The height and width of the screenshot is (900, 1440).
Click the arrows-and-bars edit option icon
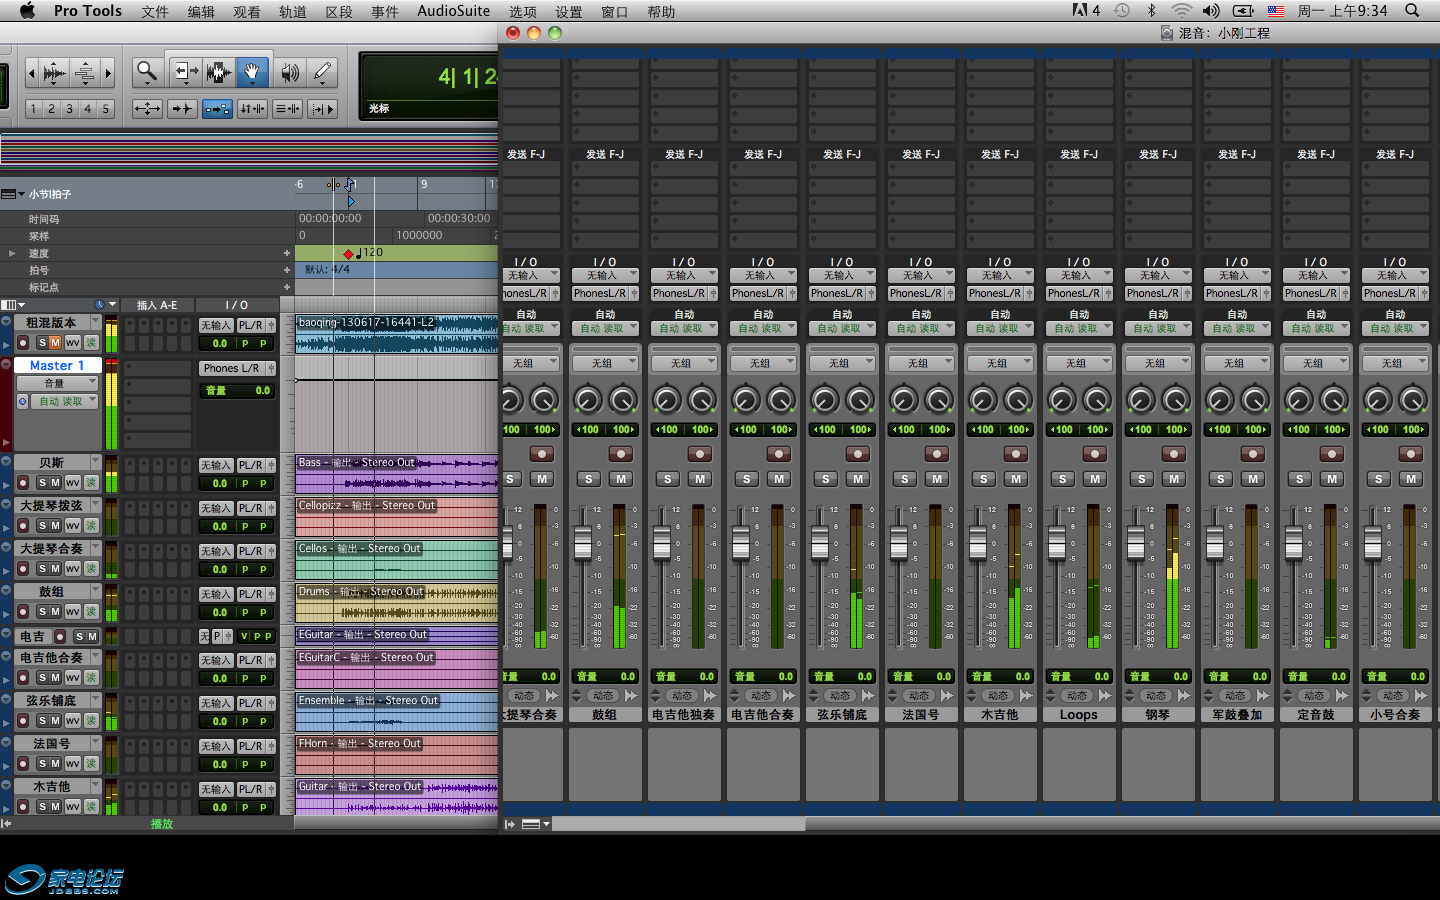point(252,108)
